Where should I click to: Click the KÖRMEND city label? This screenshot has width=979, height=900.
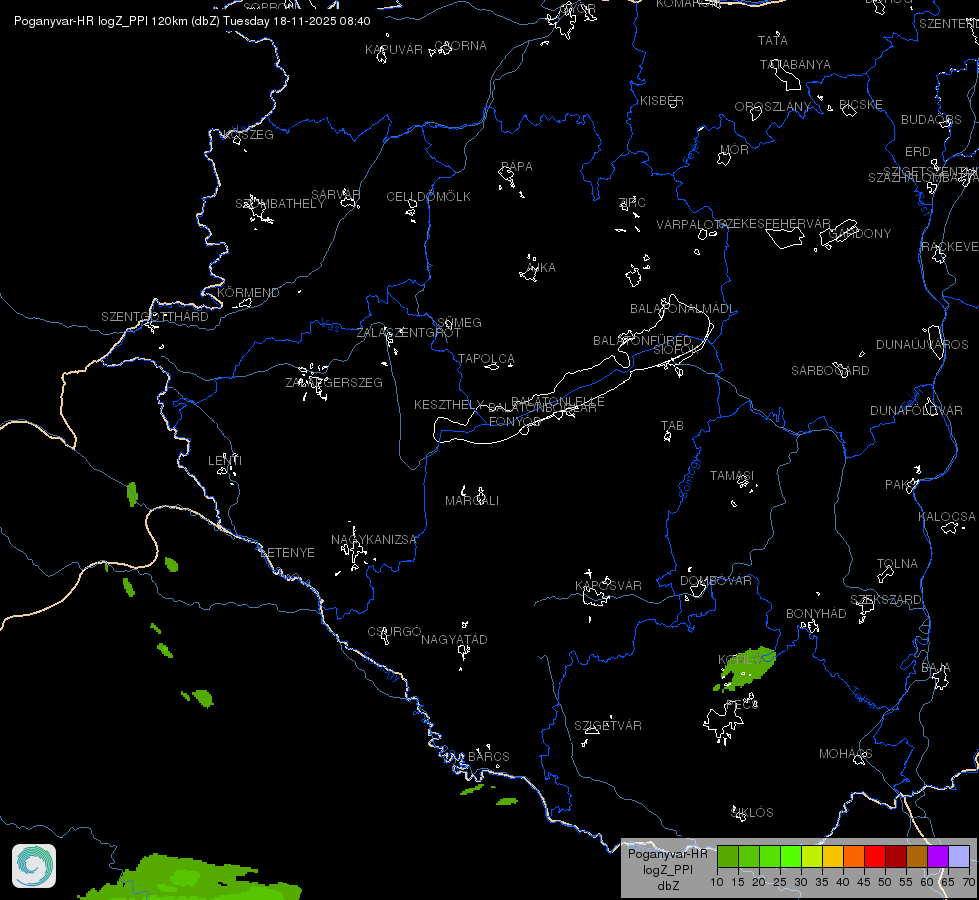[x=248, y=292]
